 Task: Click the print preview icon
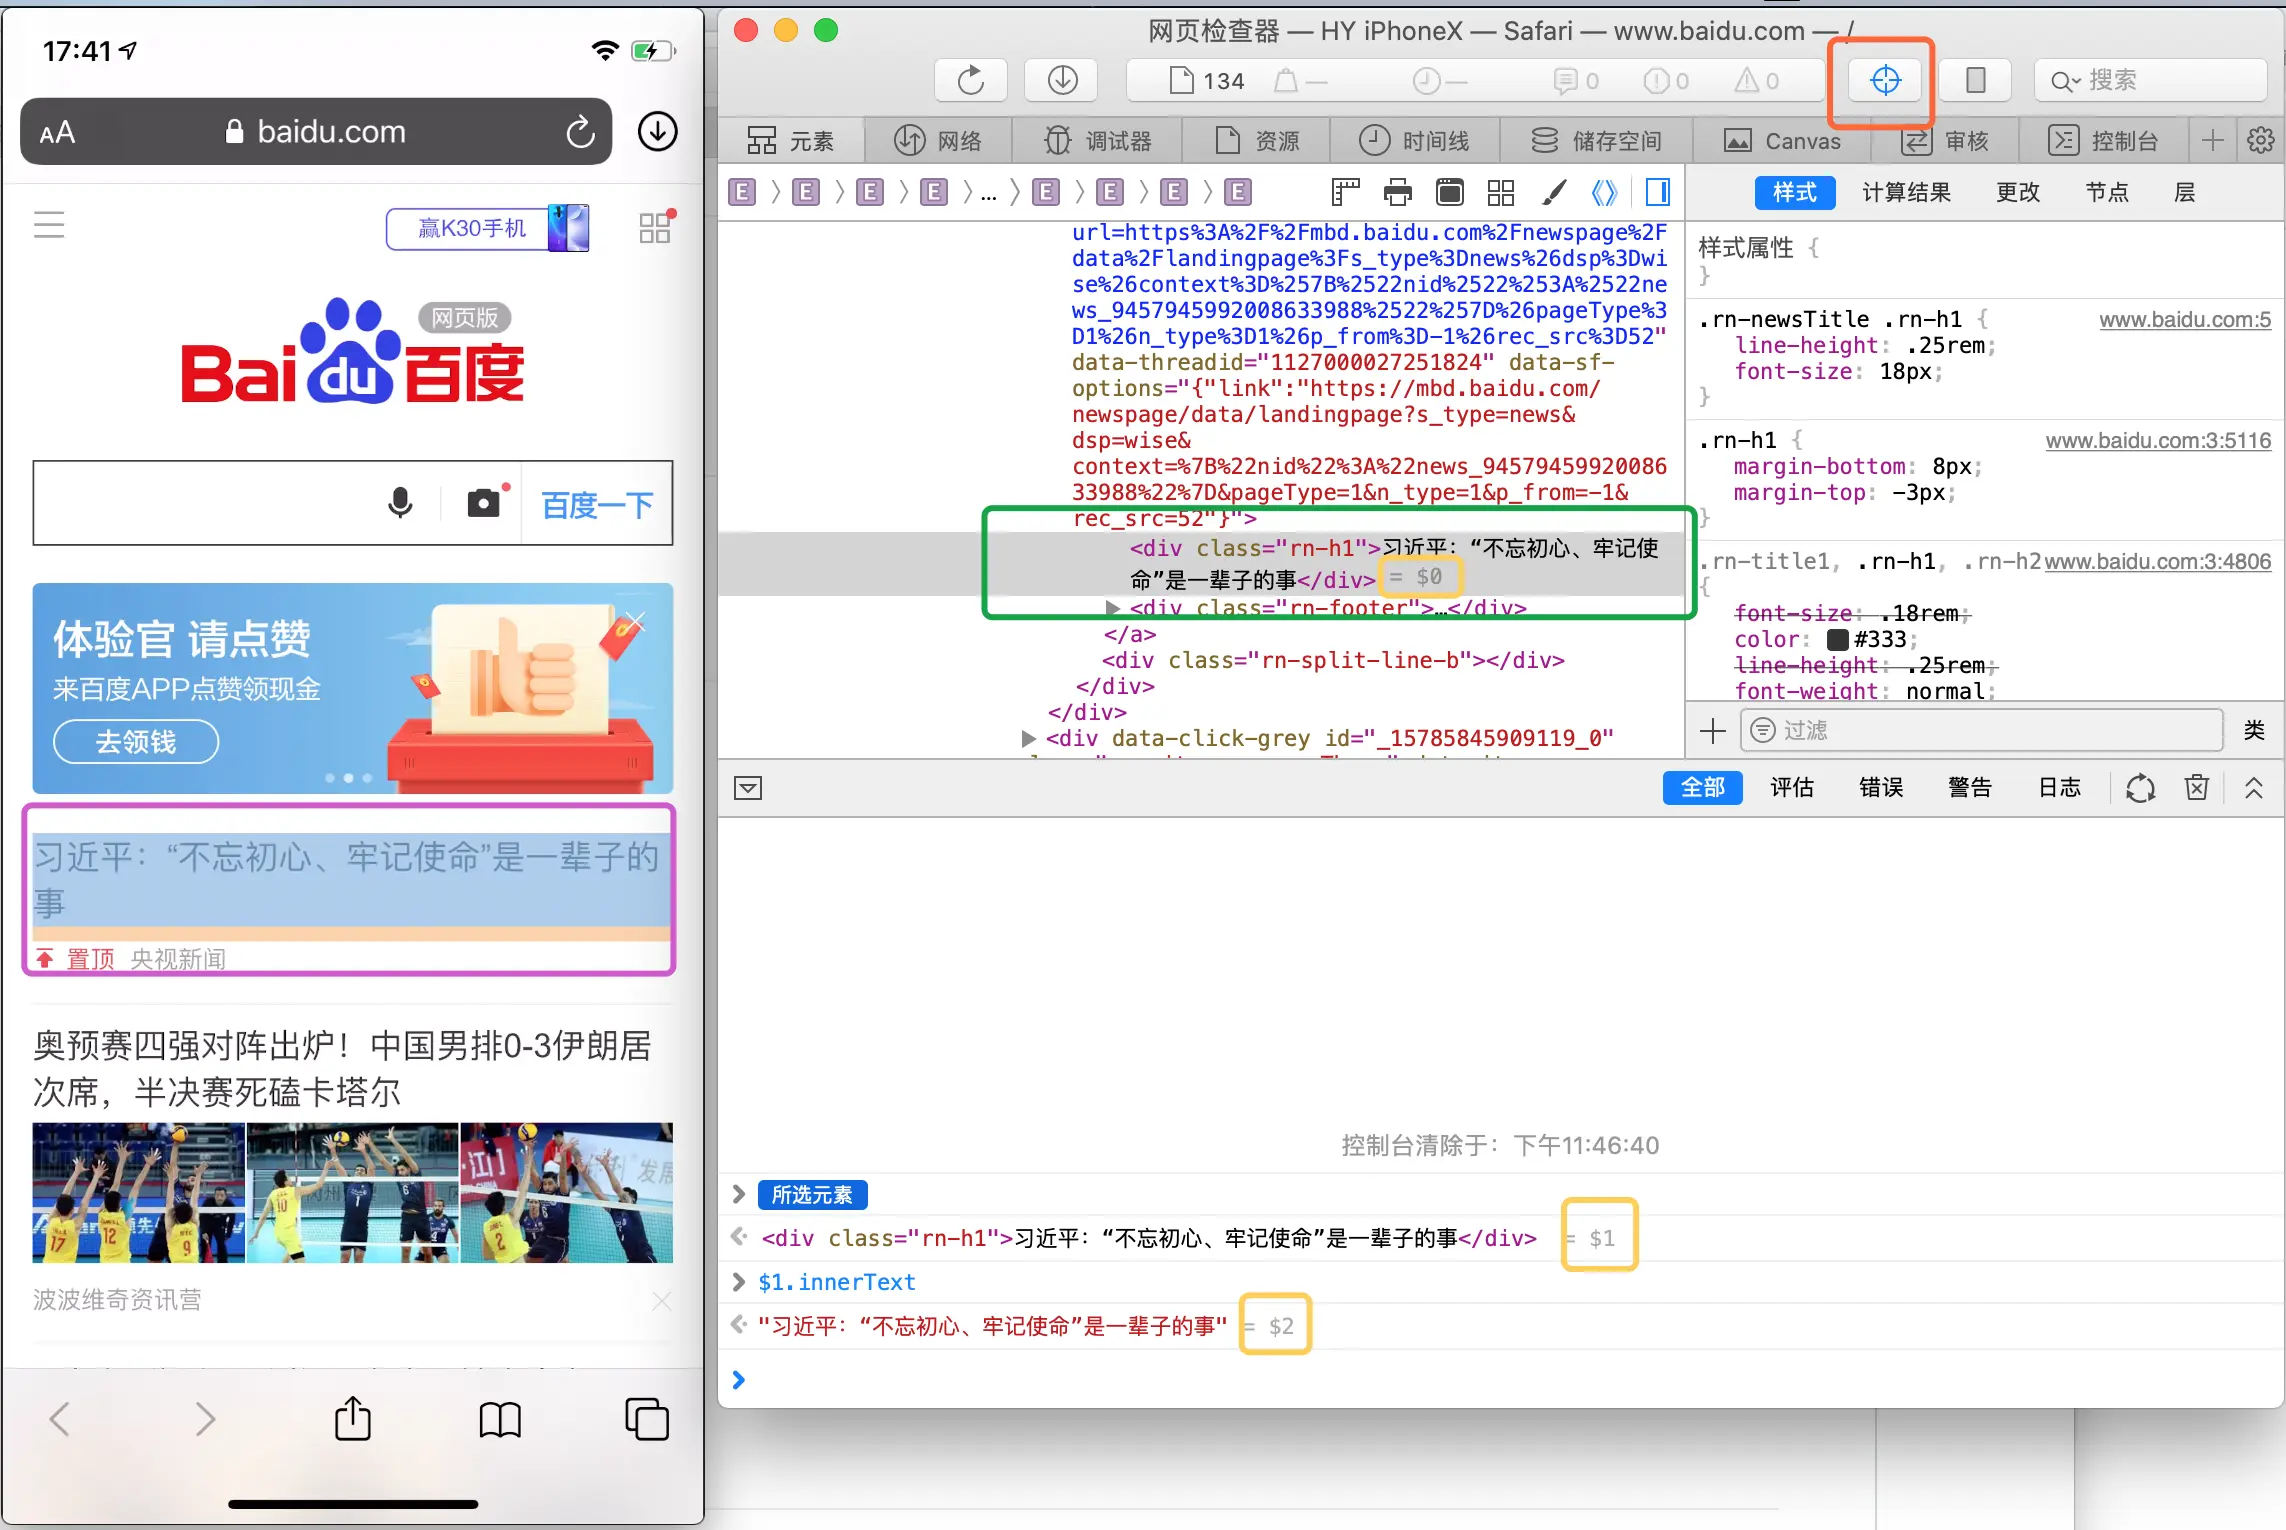pos(1397,191)
